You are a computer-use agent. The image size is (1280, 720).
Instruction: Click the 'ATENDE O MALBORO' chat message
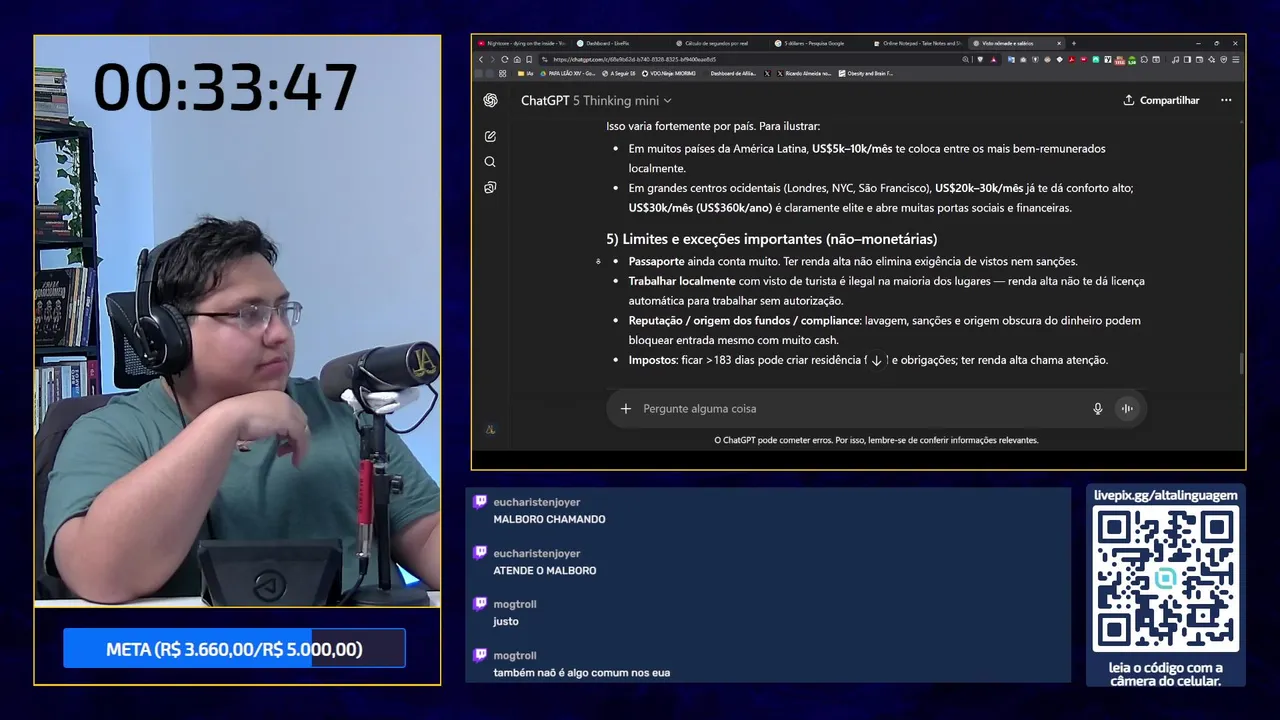tap(545, 570)
